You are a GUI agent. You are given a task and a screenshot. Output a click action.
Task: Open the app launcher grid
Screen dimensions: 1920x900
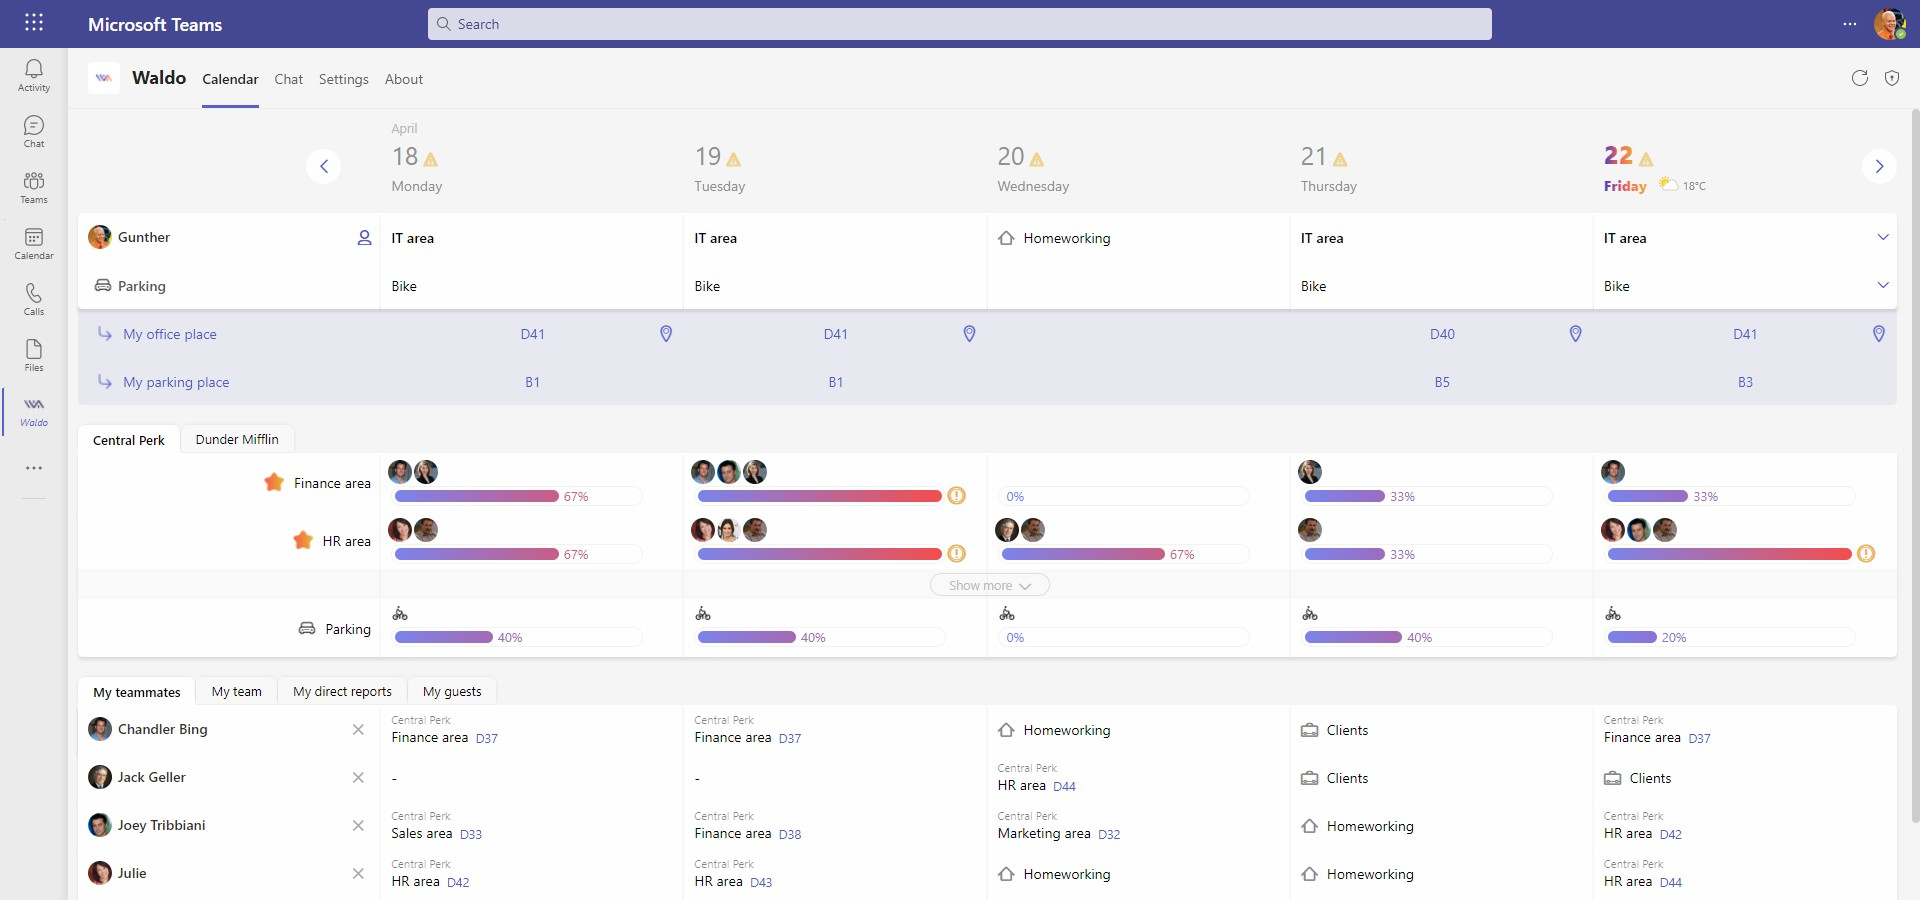point(33,22)
